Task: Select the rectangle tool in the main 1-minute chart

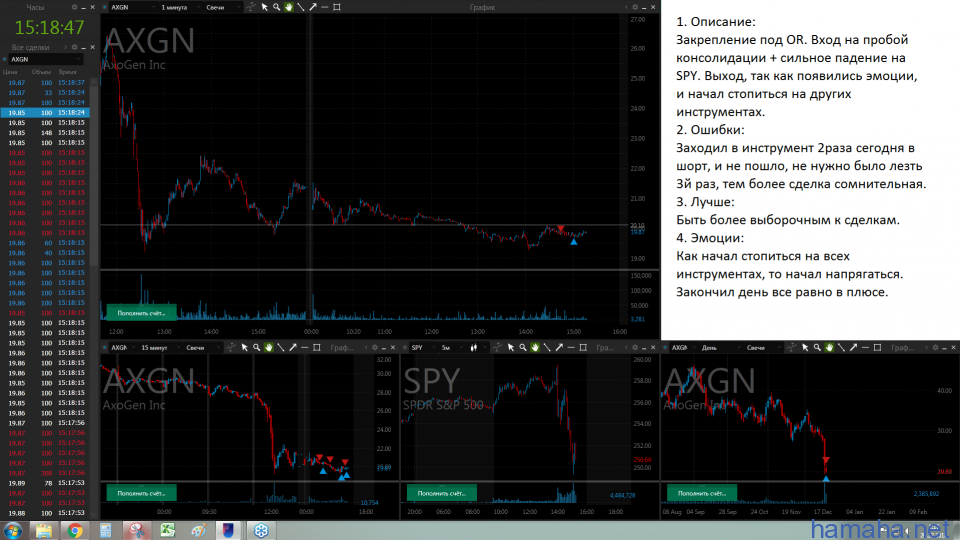Action: [337, 7]
